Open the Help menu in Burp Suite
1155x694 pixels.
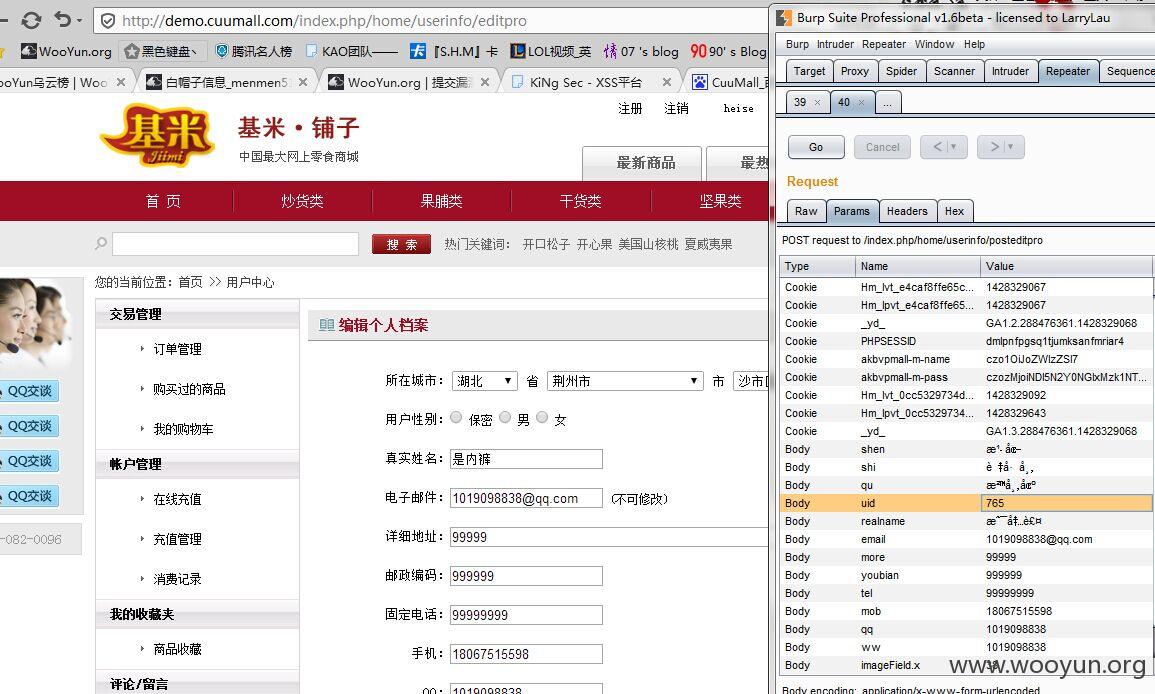(974, 44)
